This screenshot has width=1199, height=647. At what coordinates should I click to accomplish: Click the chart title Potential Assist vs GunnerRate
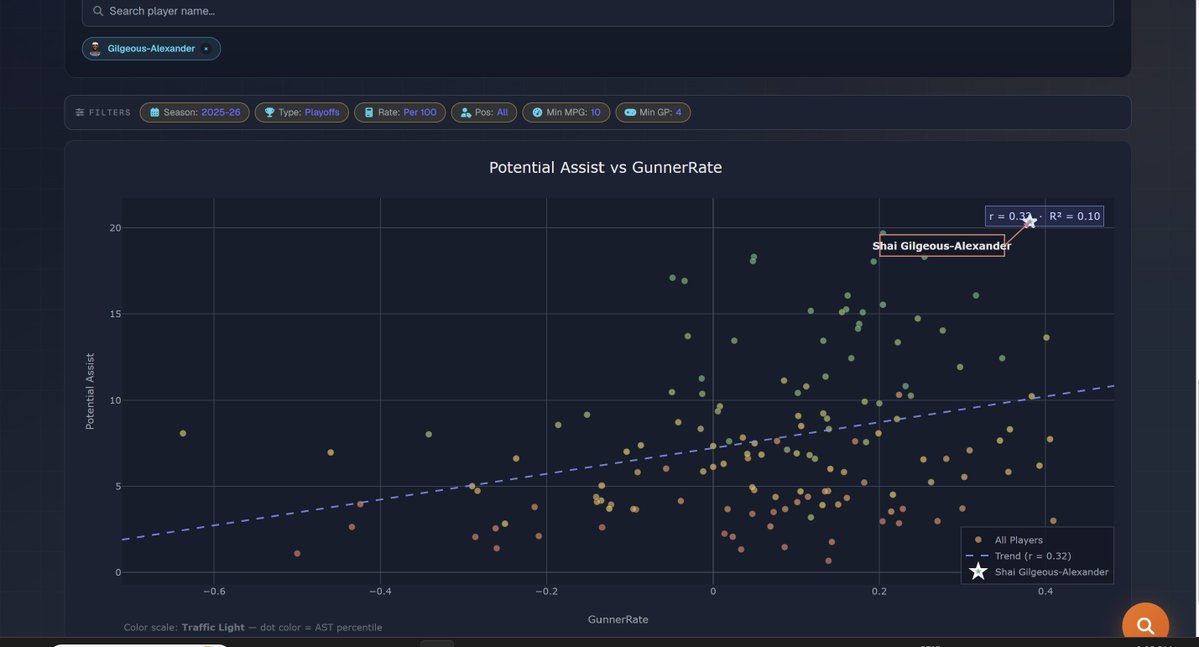pyautogui.click(x=605, y=167)
